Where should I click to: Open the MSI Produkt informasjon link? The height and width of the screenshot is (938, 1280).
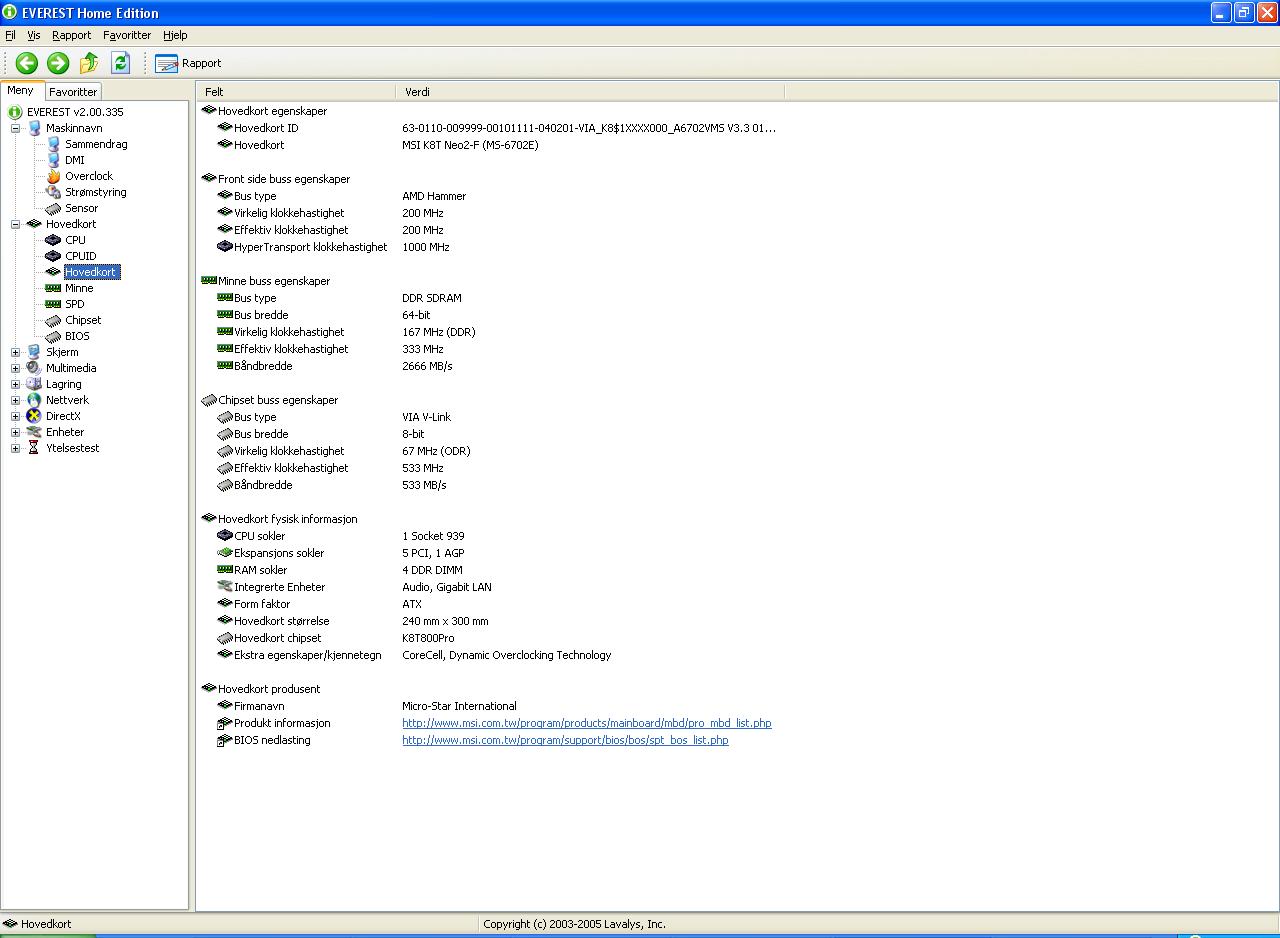pos(587,723)
